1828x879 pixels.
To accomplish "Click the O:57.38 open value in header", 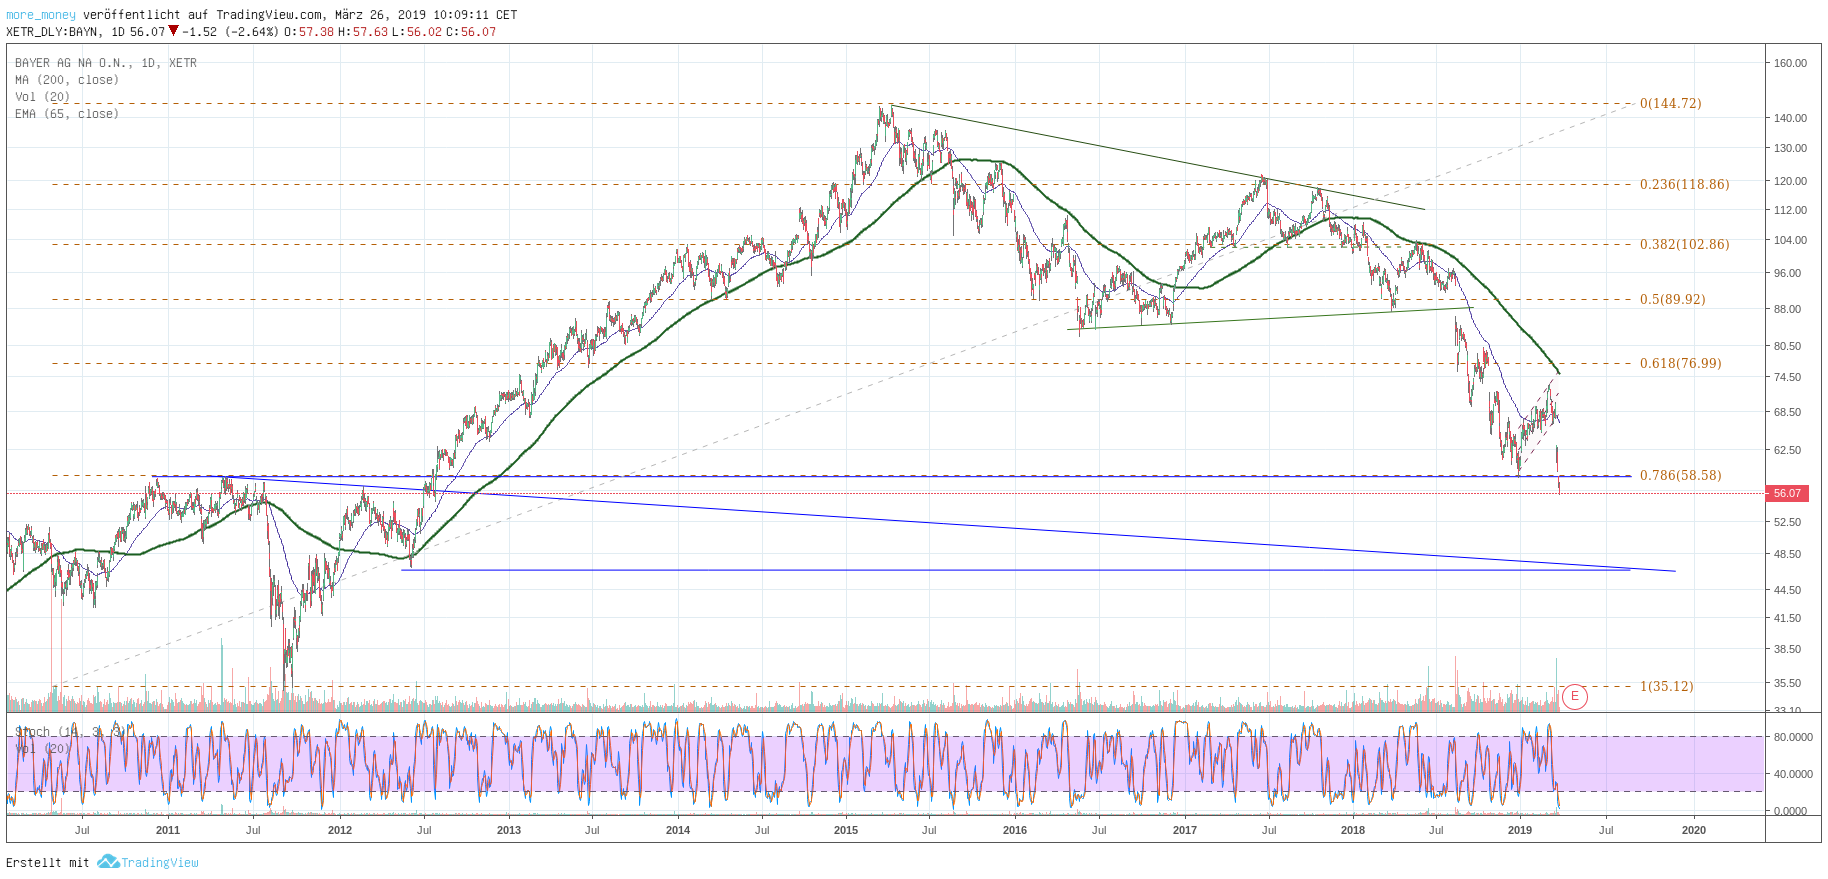I will point(309,32).
